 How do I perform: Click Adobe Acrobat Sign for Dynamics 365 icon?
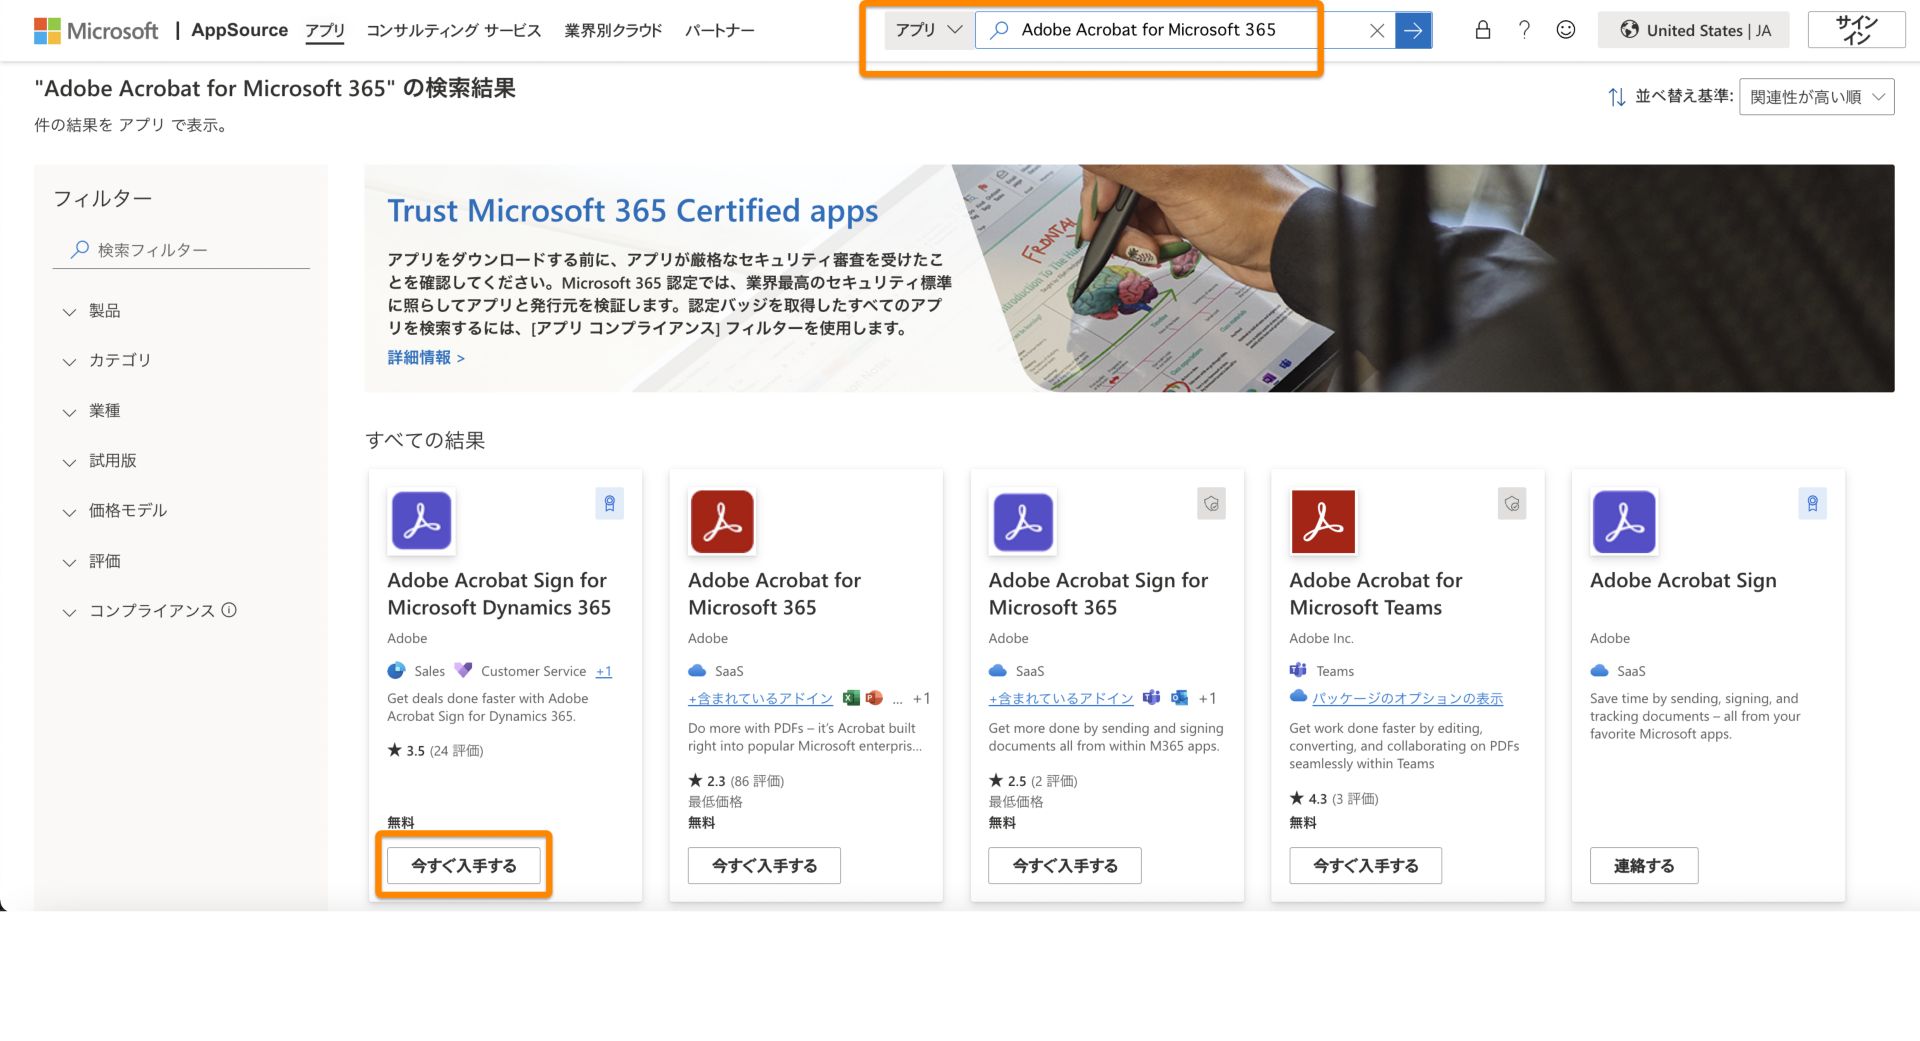[x=421, y=521]
